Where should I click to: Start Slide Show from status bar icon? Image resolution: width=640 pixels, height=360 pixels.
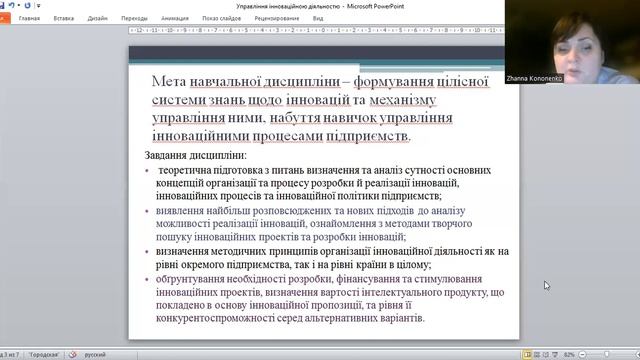[555, 355]
